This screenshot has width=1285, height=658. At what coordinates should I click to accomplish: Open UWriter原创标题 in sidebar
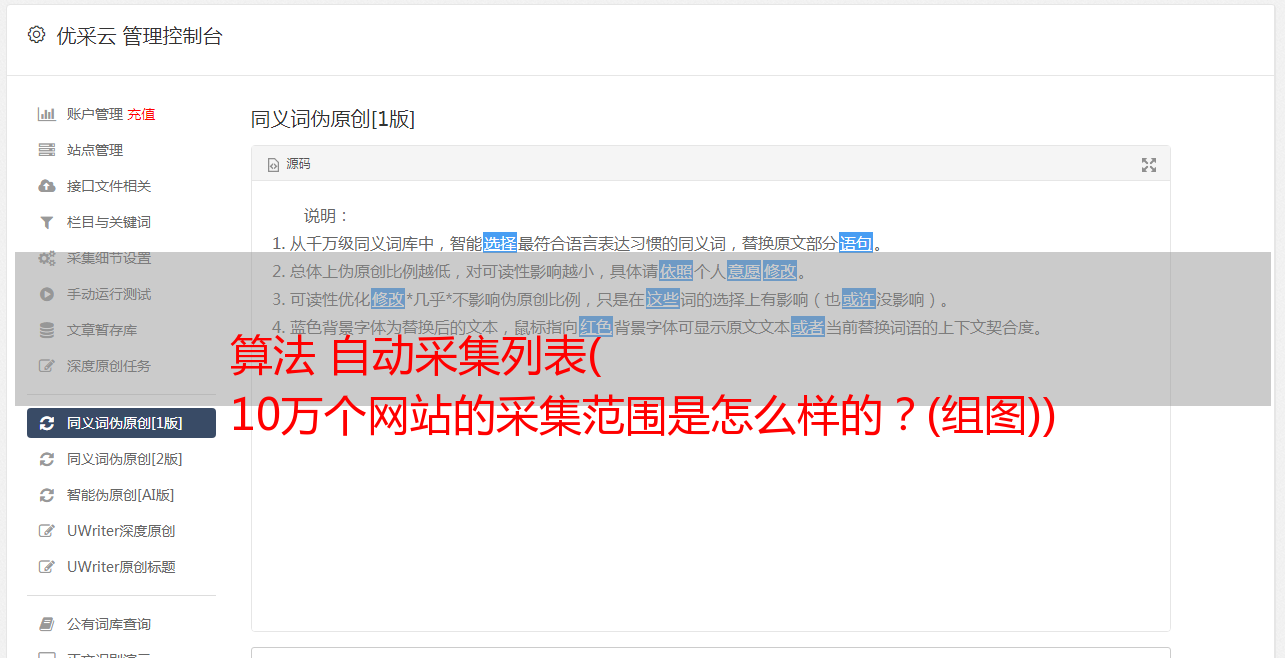click(121, 567)
